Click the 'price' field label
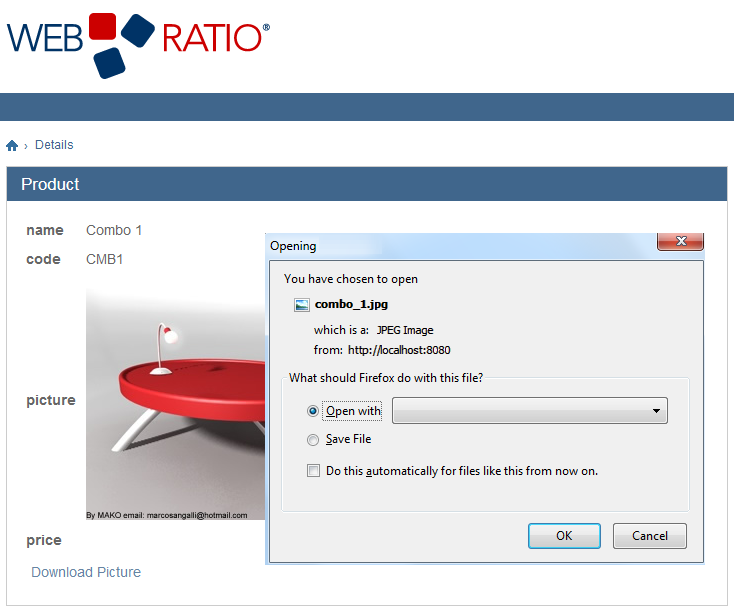734x612 pixels. click(x=44, y=540)
